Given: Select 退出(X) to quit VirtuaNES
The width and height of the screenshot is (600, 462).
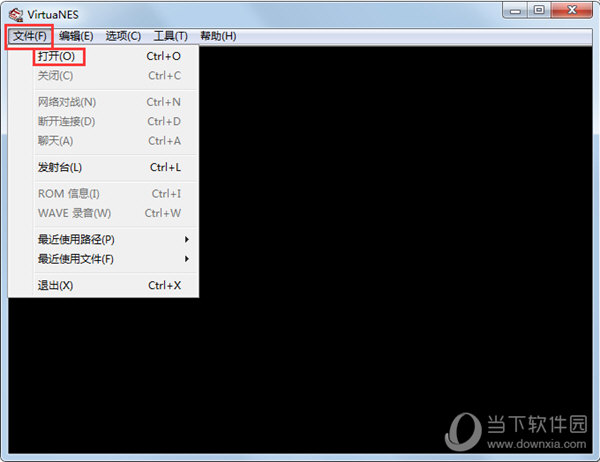Looking at the screenshot, I should [x=56, y=286].
